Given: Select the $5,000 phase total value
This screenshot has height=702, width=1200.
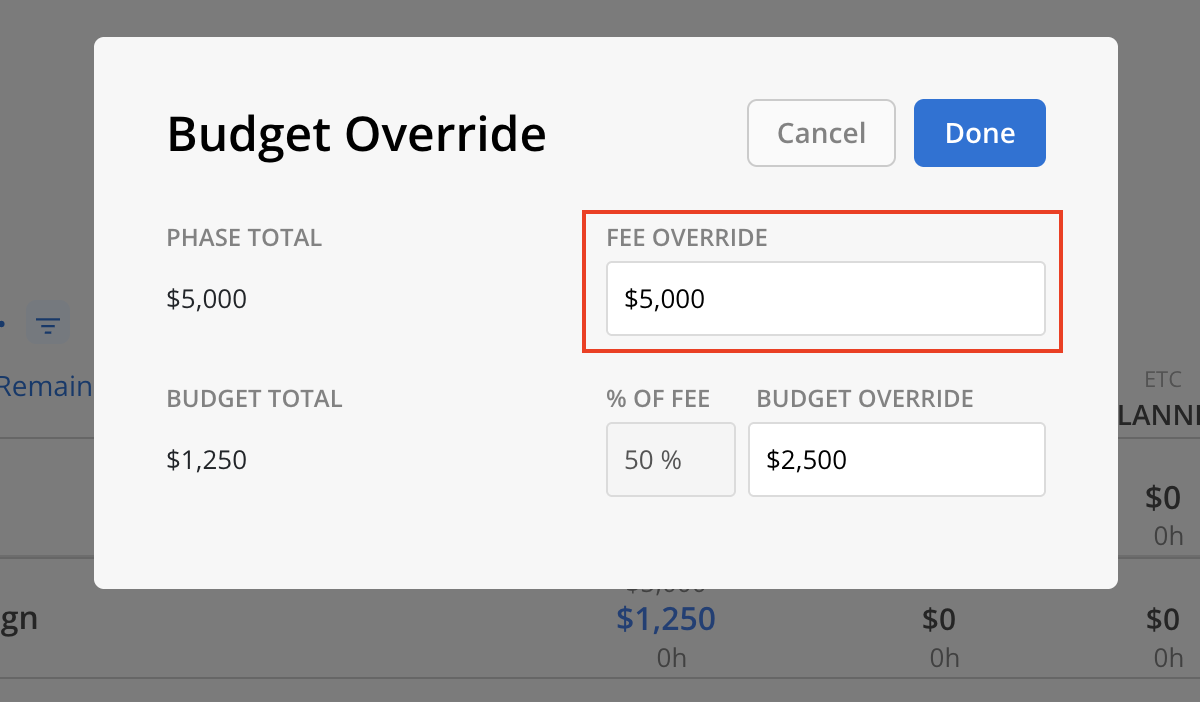Looking at the screenshot, I should point(207,299).
